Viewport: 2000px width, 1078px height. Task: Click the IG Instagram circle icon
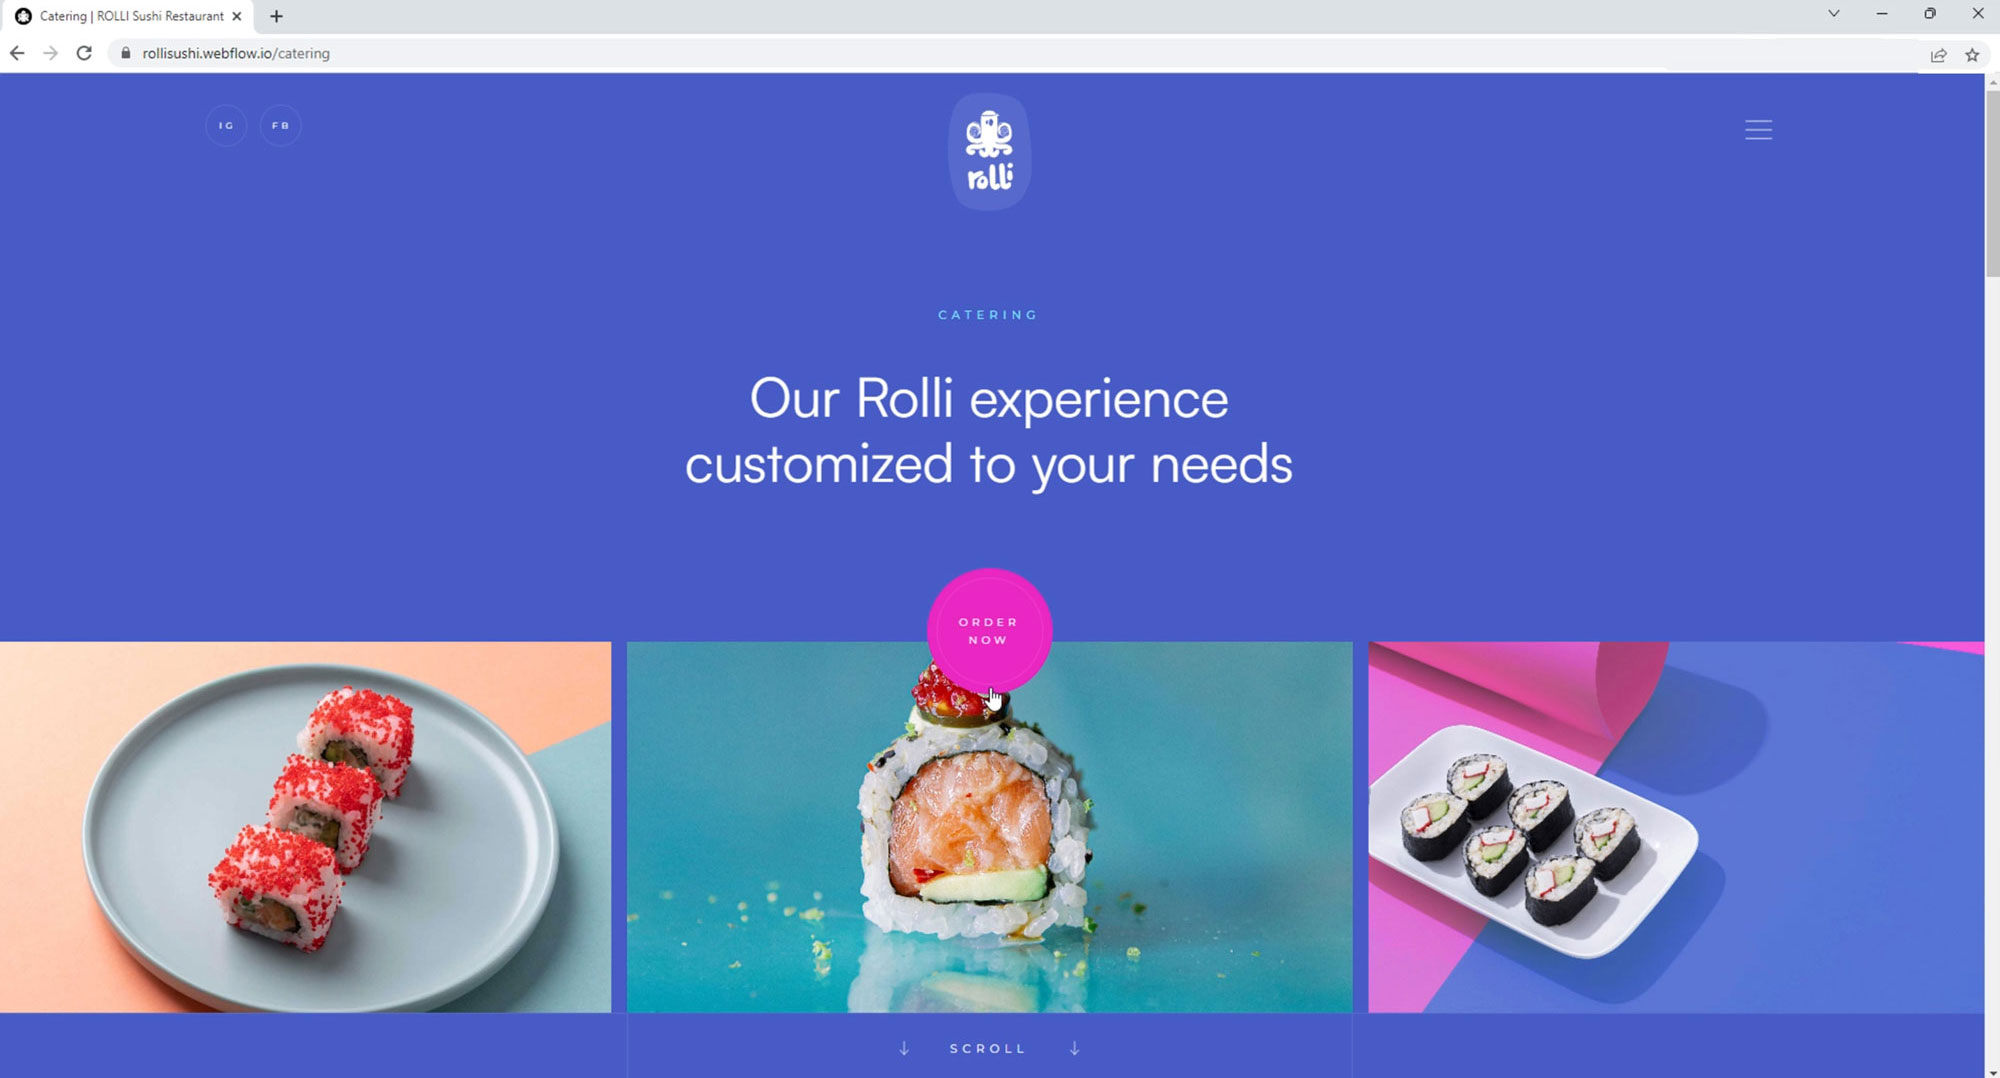pyautogui.click(x=226, y=126)
